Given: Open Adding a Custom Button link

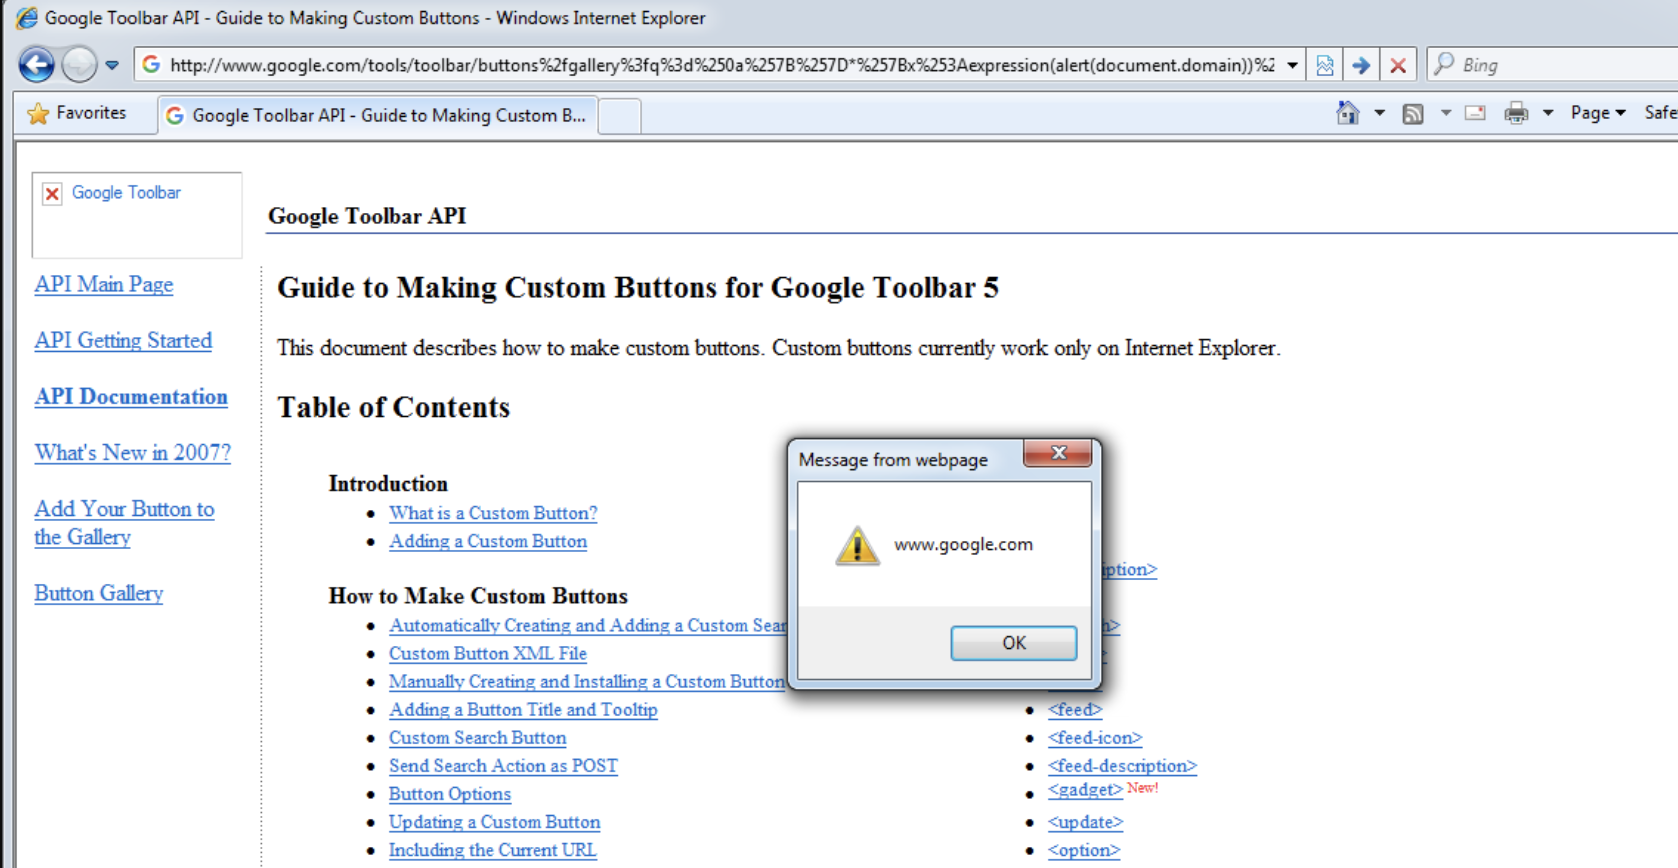Looking at the screenshot, I should tap(488, 541).
